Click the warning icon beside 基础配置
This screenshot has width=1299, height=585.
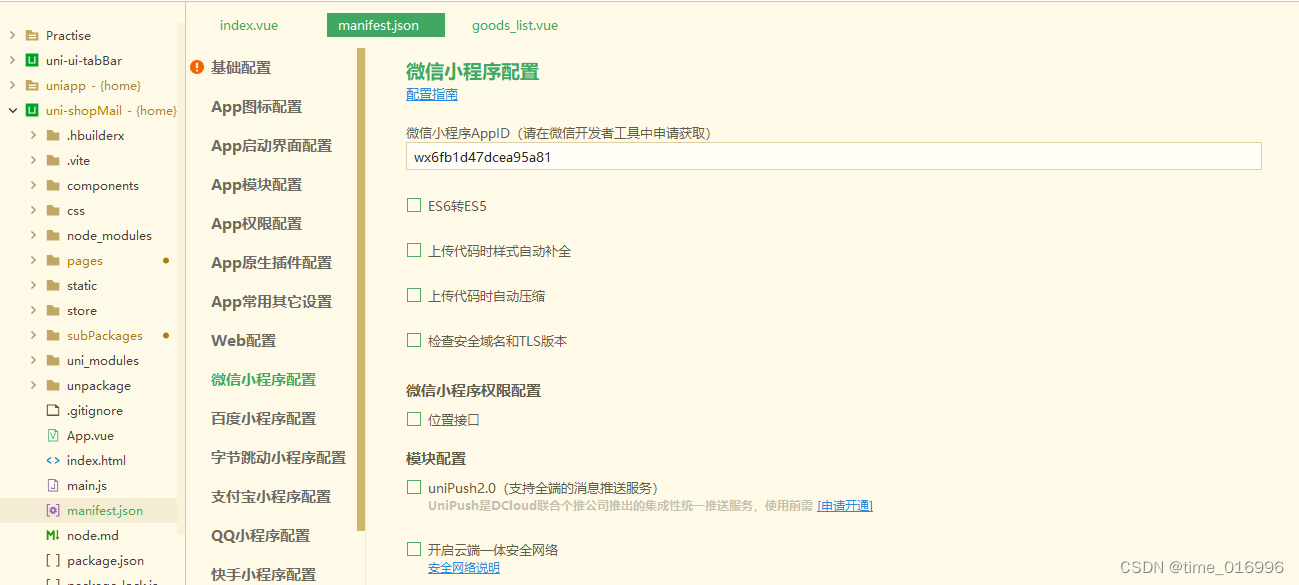pyautogui.click(x=197, y=67)
